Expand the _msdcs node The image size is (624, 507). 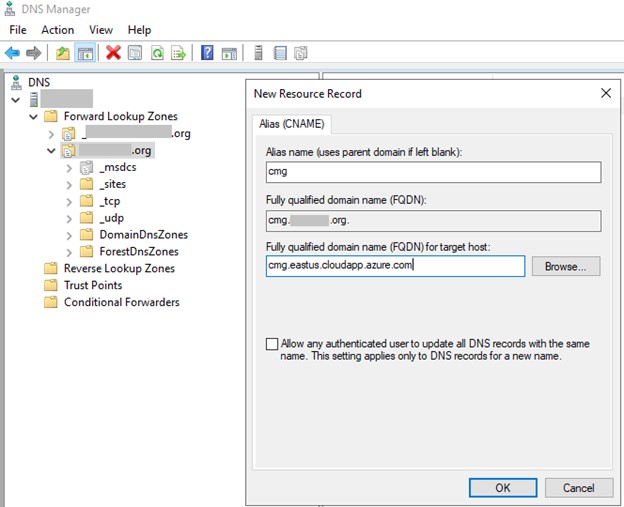(x=69, y=168)
